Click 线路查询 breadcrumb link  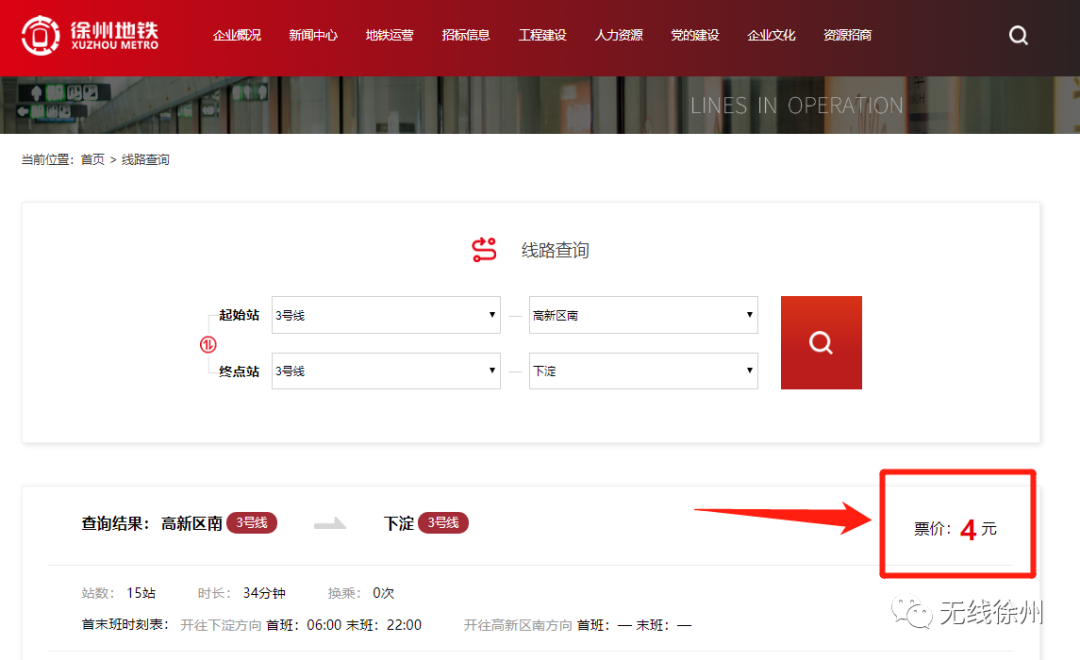145,160
